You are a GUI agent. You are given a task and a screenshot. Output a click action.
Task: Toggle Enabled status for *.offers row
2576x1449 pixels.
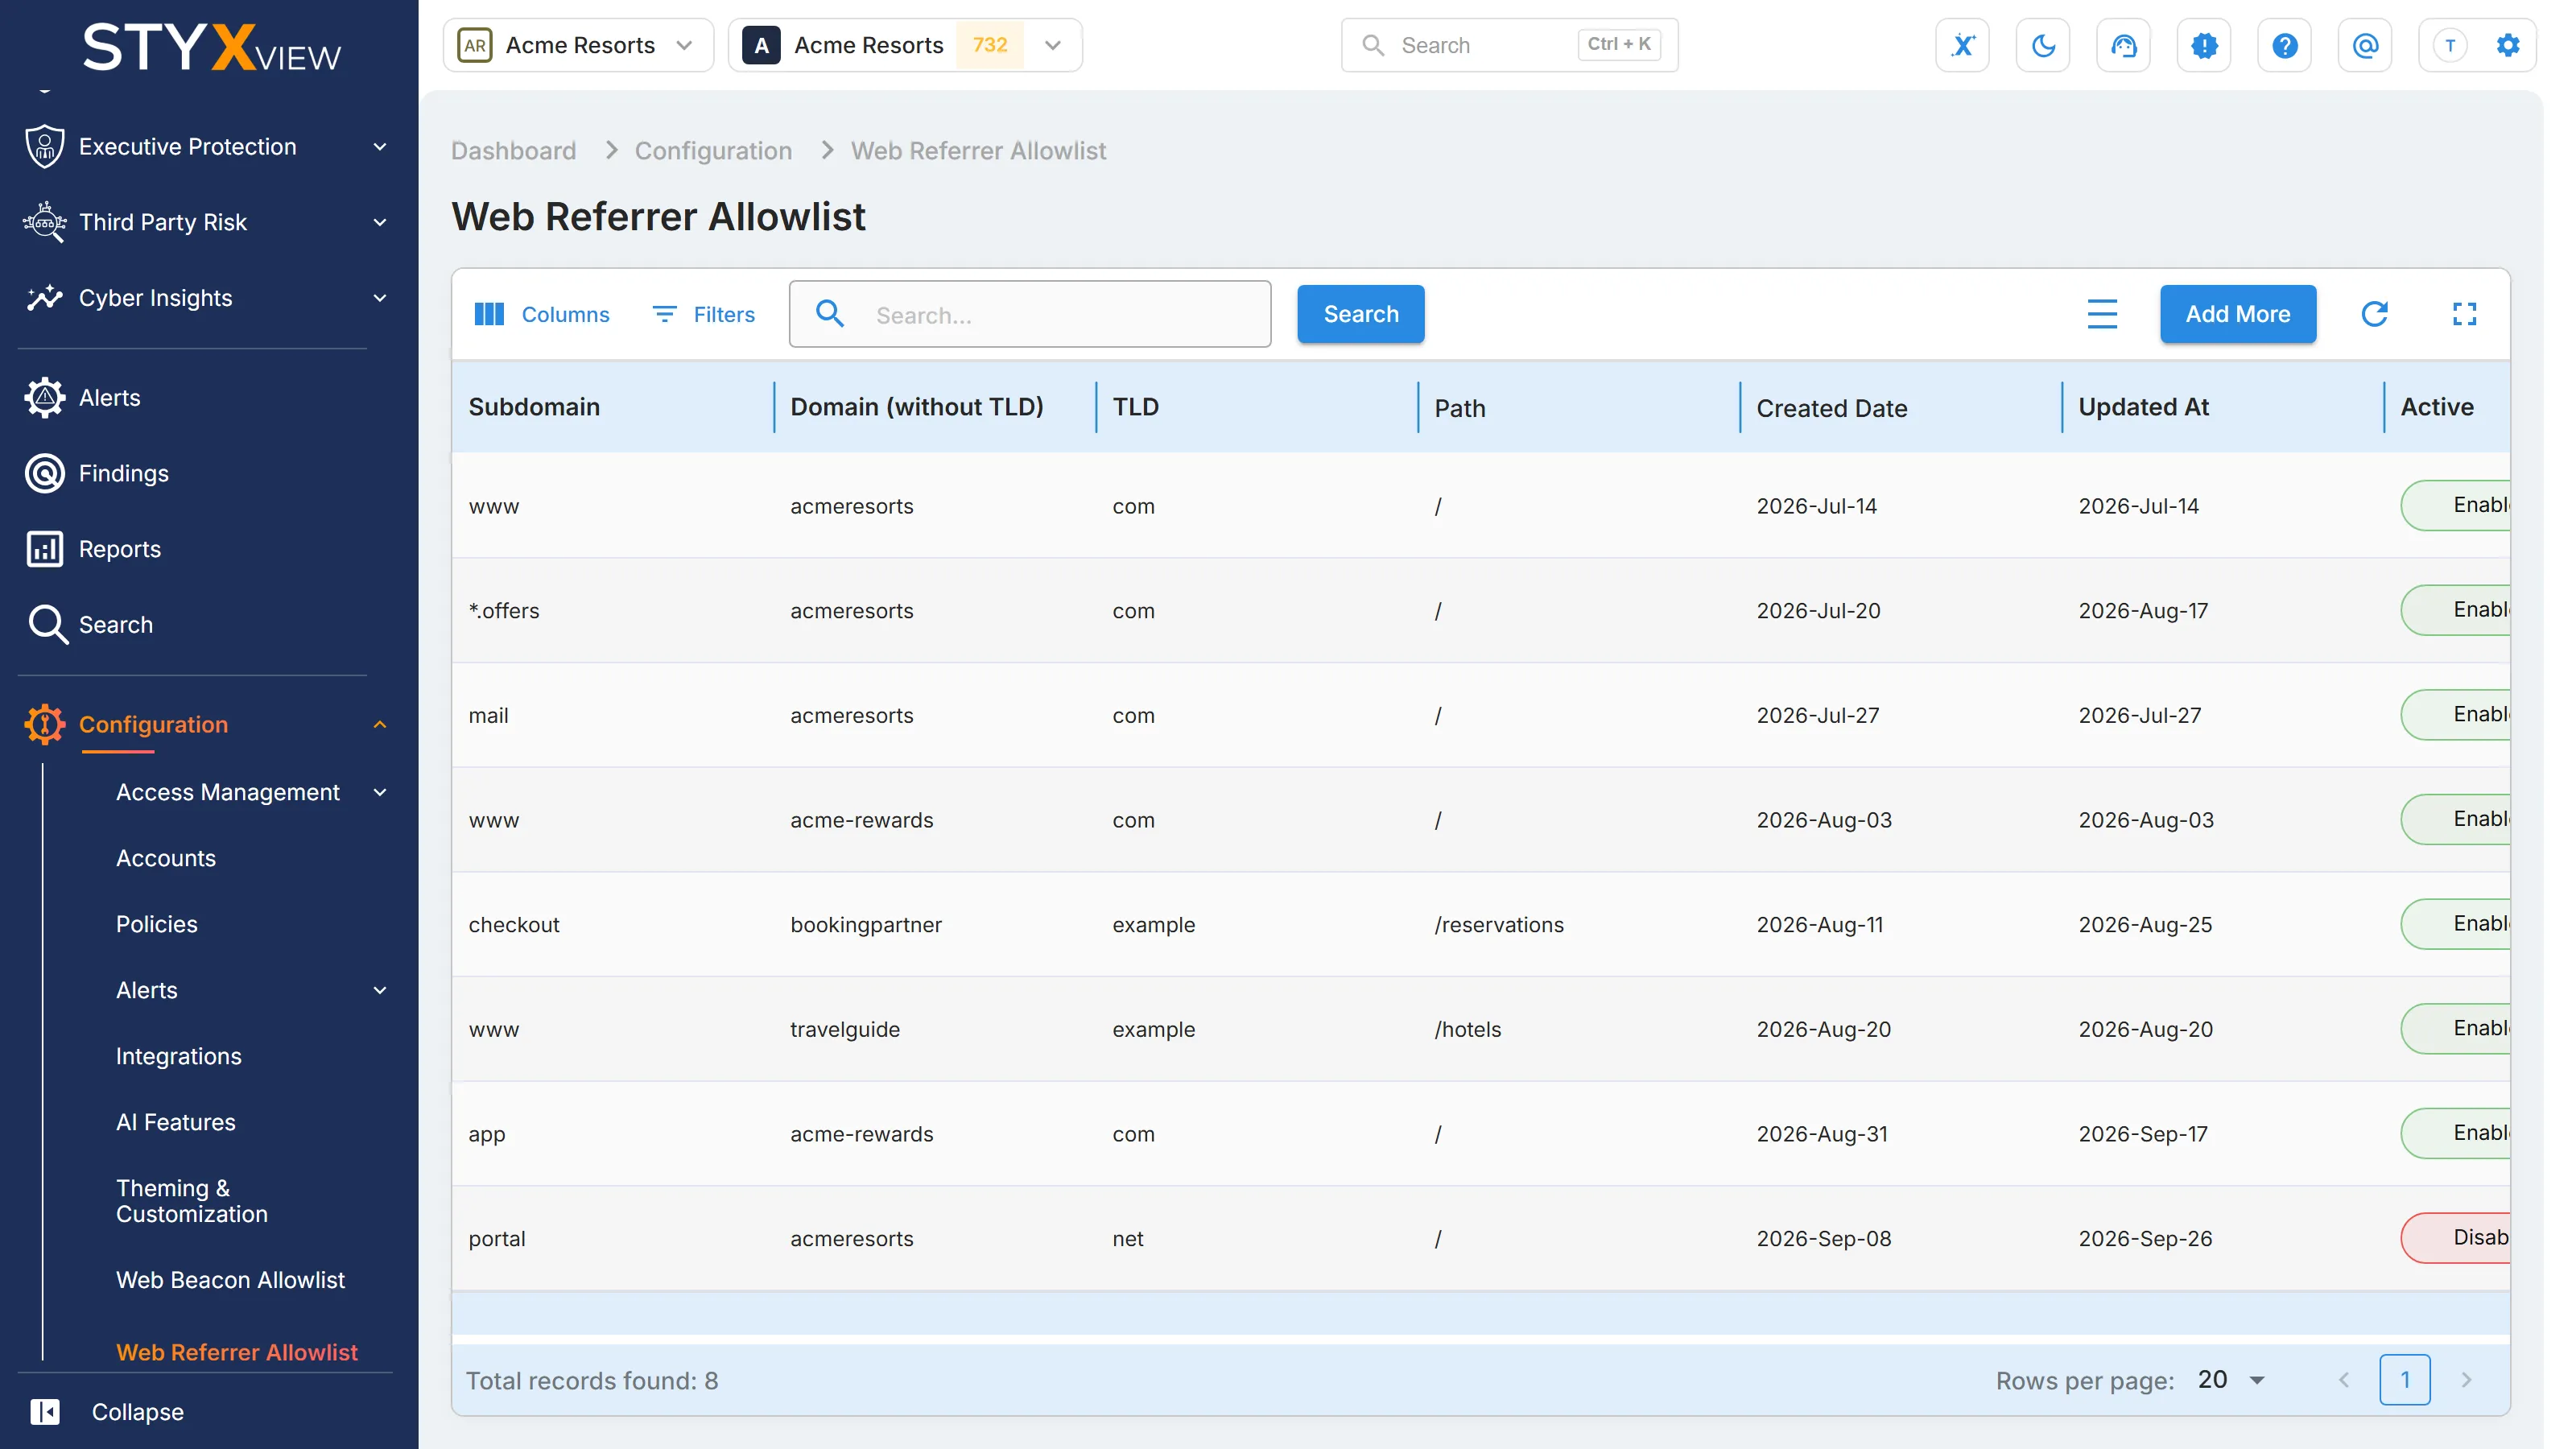point(2456,610)
